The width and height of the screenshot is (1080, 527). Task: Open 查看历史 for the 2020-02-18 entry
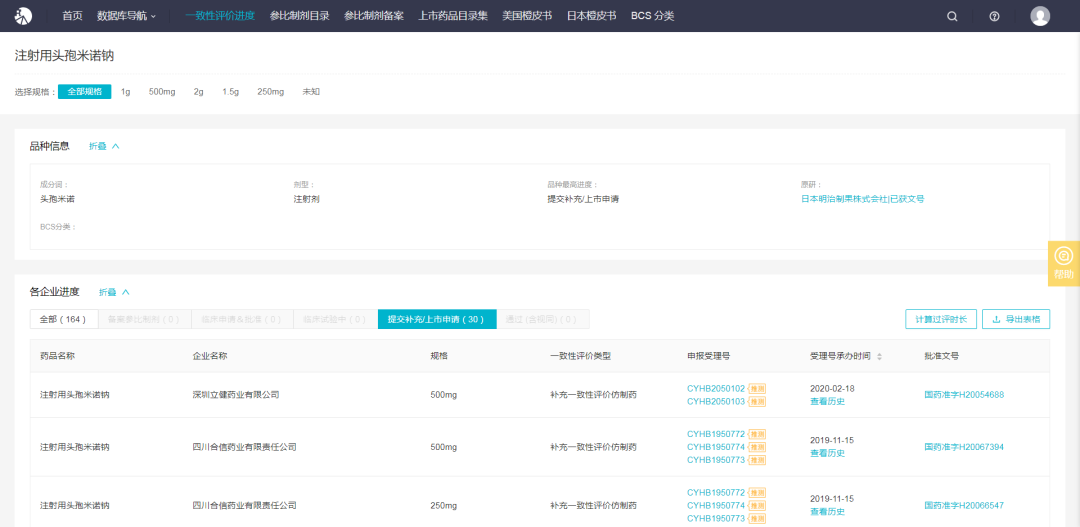pos(827,401)
